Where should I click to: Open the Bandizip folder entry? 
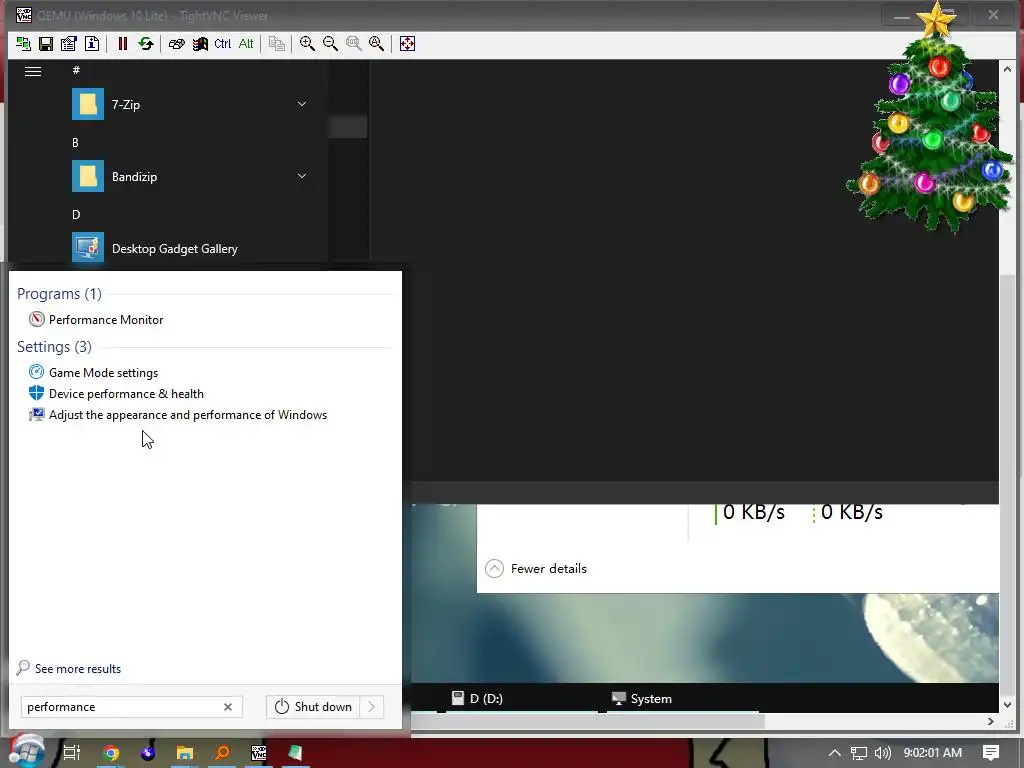click(189, 176)
